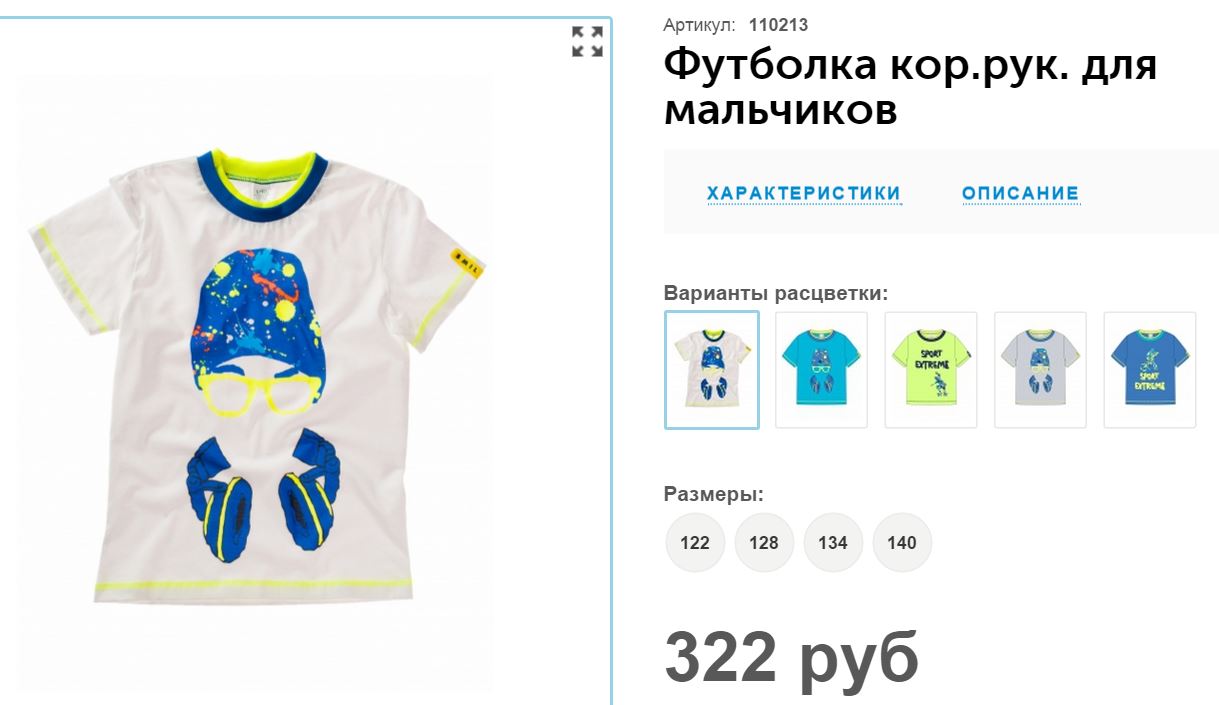The width and height of the screenshot is (1219, 705).
Task: Expand product image to fullscreen
Action: point(587,42)
